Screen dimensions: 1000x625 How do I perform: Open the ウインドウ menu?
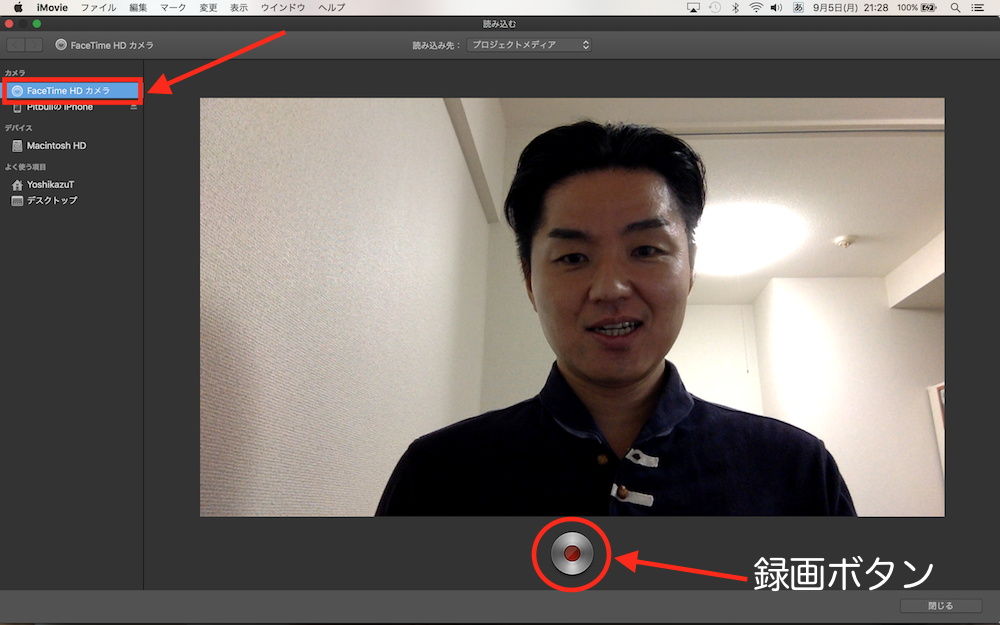pos(282,7)
